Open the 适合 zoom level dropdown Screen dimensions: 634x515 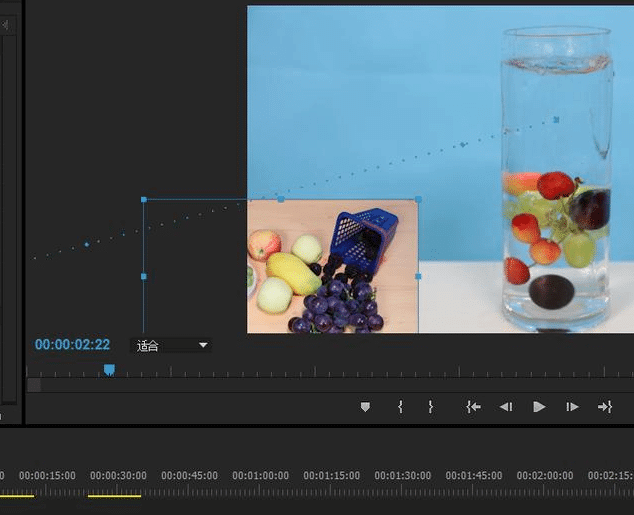point(170,345)
